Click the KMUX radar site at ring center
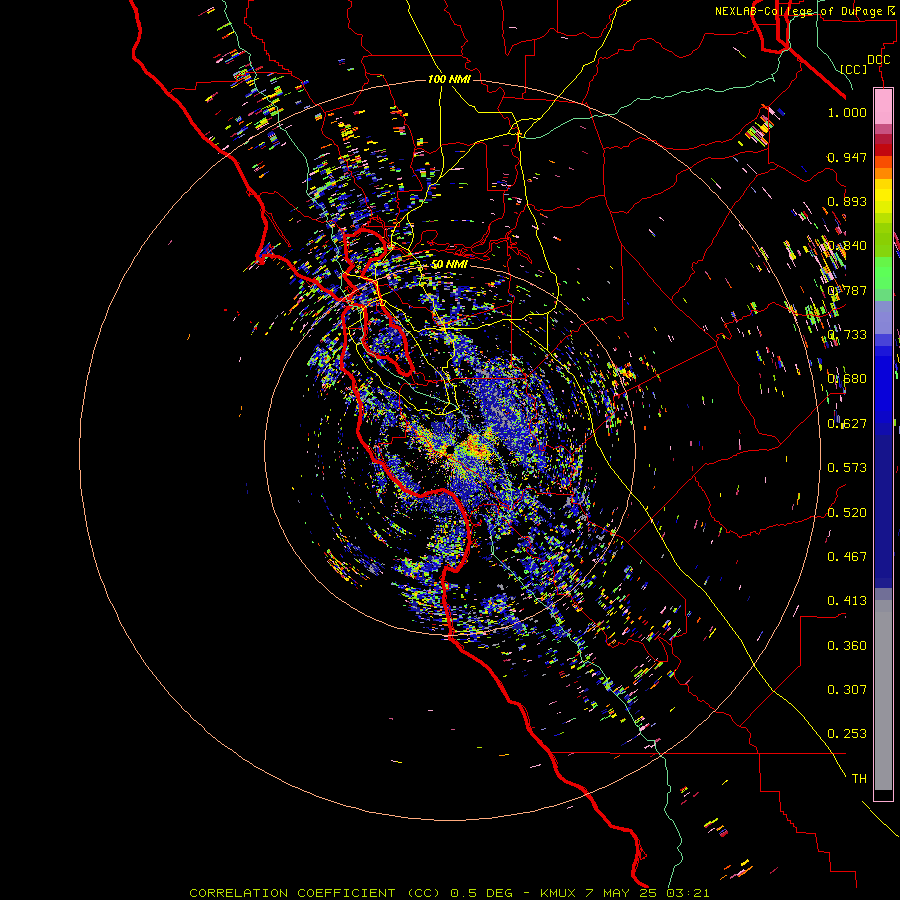The image size is (900, 900). pyautogui.click(x=449, y=449)
